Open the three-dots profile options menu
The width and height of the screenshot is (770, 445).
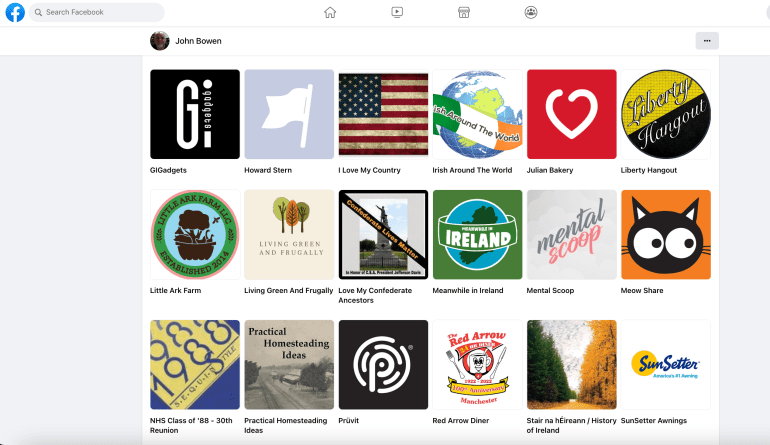[707, 41]
